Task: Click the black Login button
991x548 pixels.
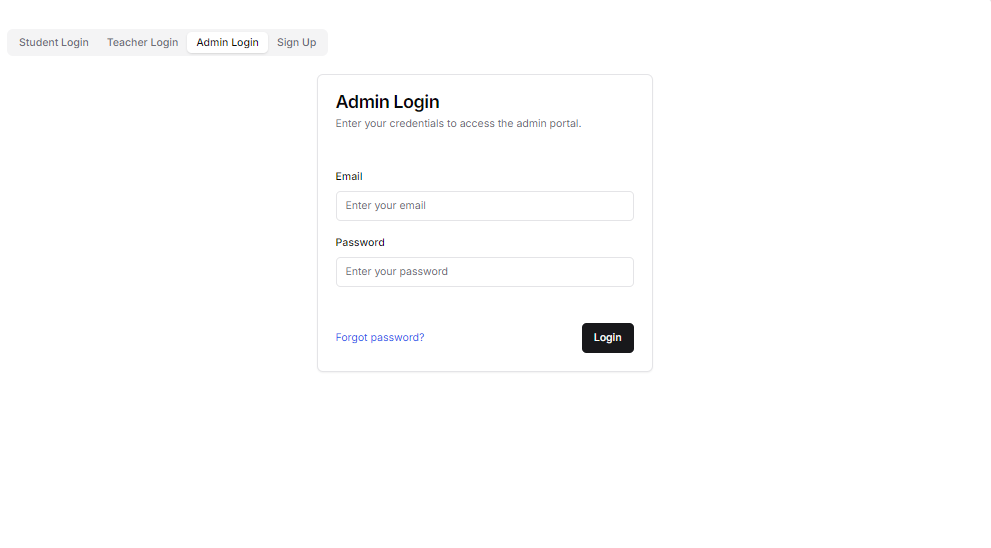Action: (607, 338)
